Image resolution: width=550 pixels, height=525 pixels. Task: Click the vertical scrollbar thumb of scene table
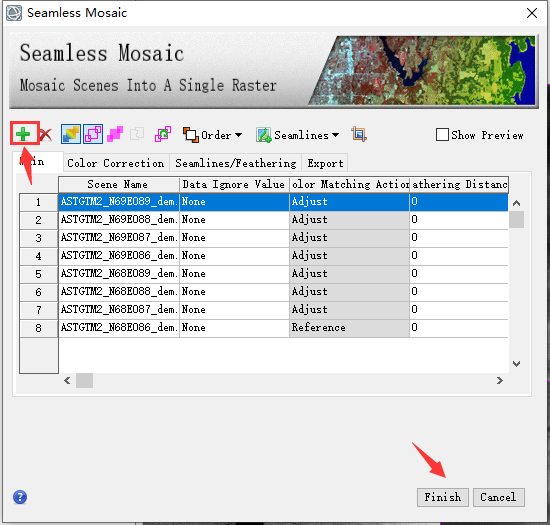pyautogui.click(x=516, y=220)
